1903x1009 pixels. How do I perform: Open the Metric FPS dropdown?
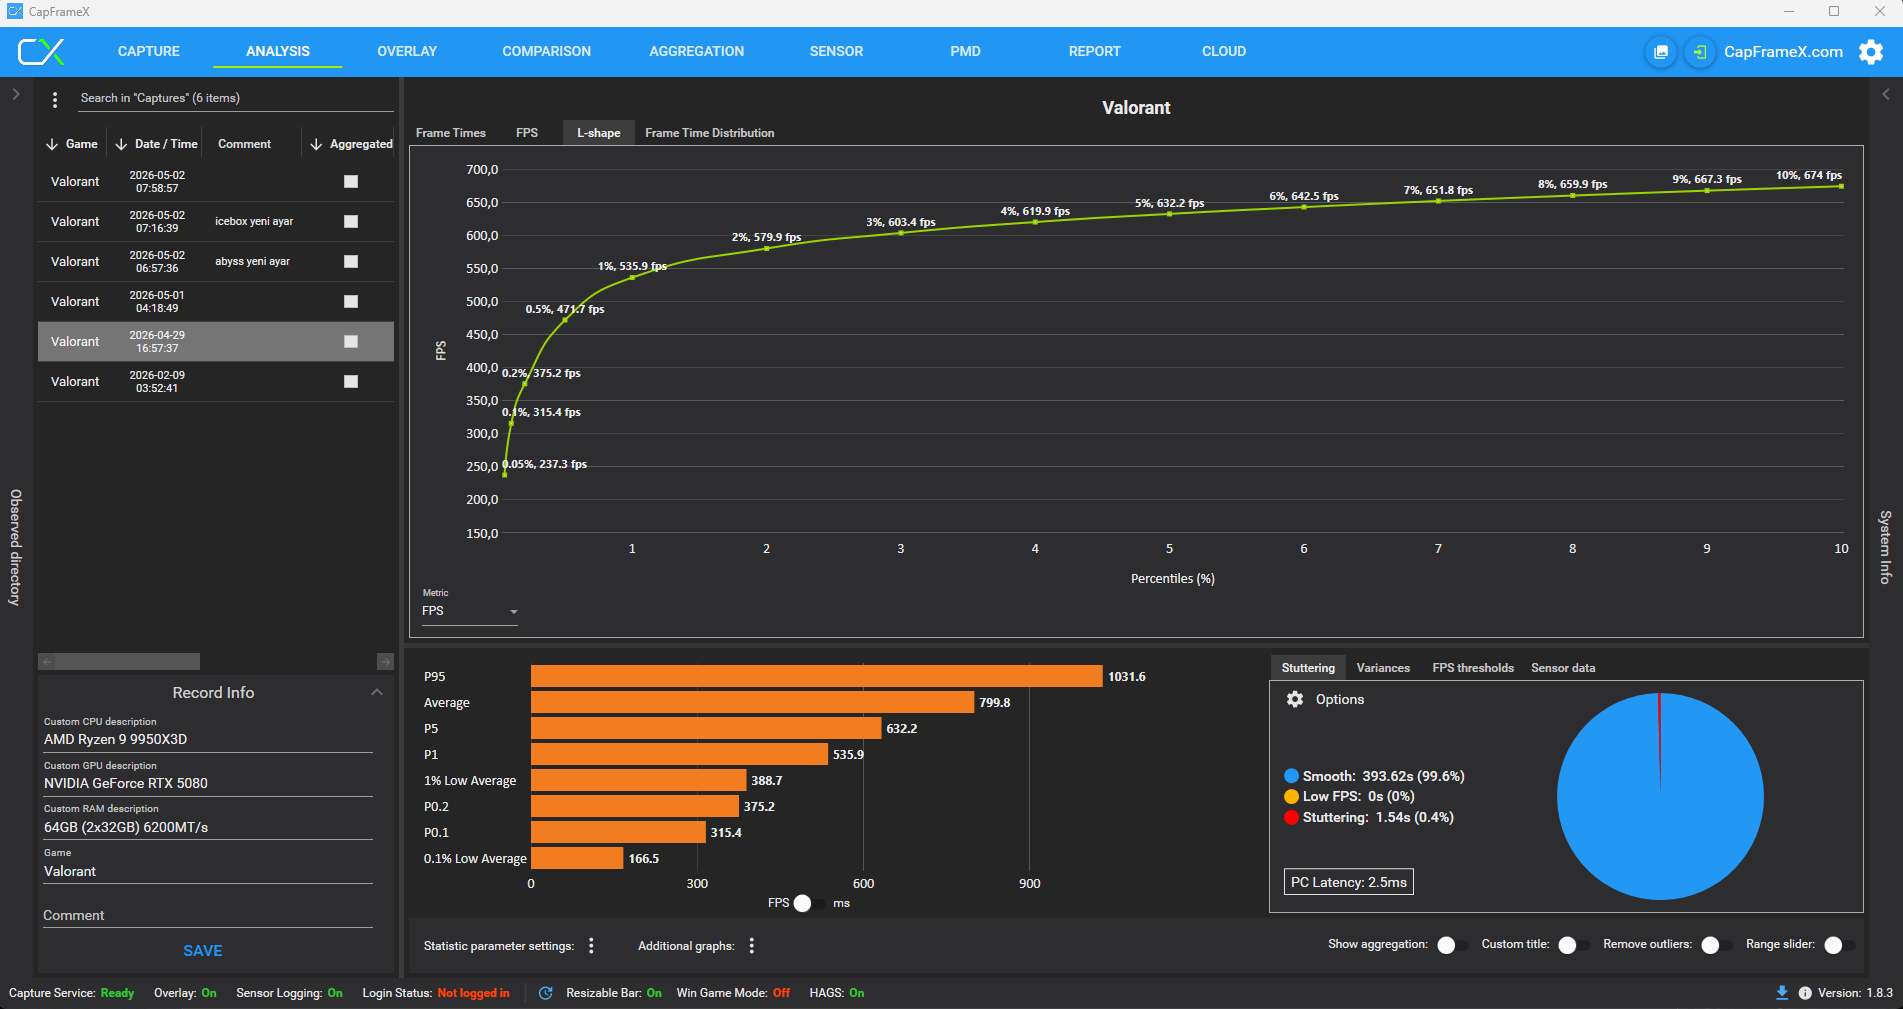(470, 611)
